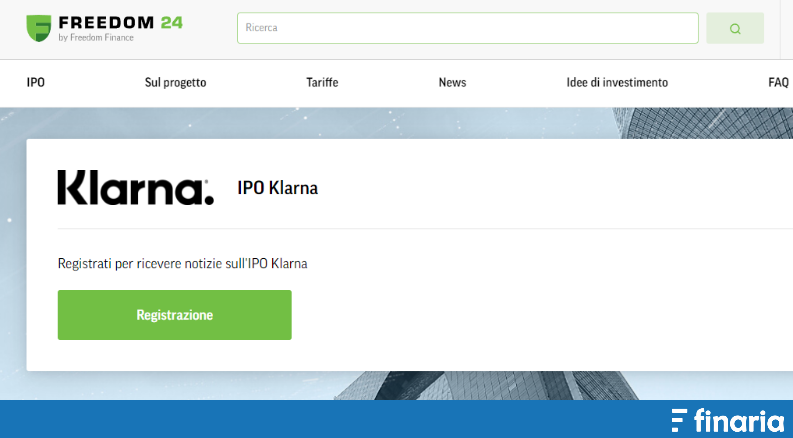This screenshot has width=793, height=438.
Task: Open Idee di investimento menu
Action: coord(617,82)
